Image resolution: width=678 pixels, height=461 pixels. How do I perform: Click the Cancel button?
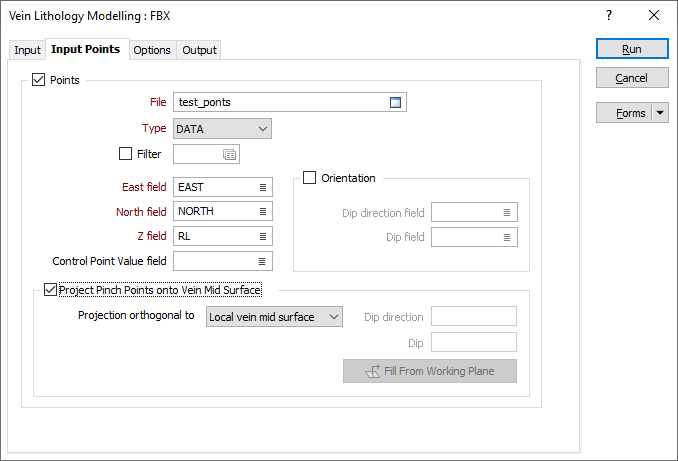[632, 78]
